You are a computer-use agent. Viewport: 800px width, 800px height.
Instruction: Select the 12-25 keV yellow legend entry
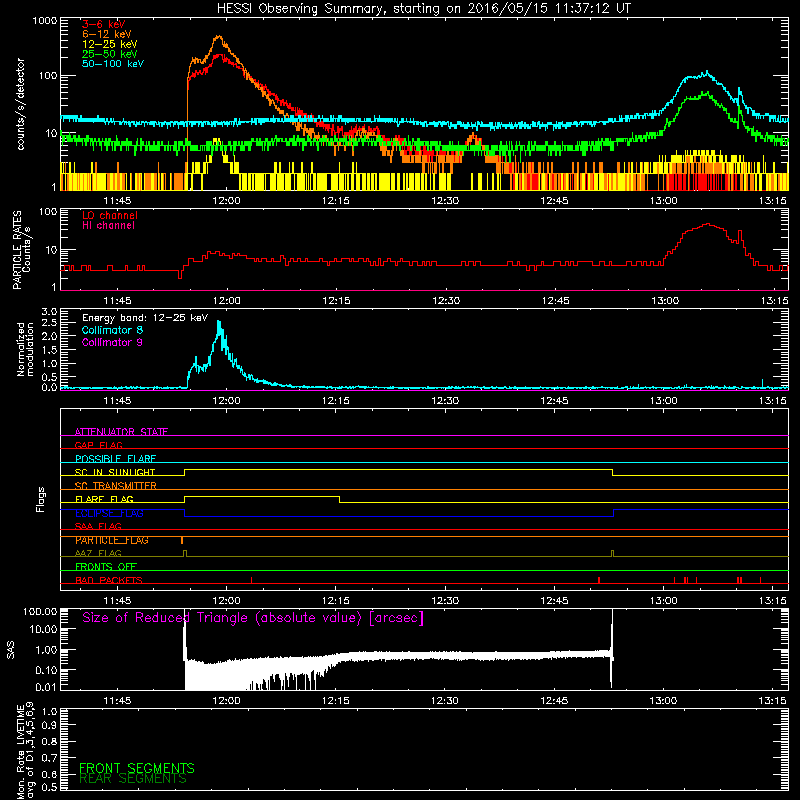[110, 44]
